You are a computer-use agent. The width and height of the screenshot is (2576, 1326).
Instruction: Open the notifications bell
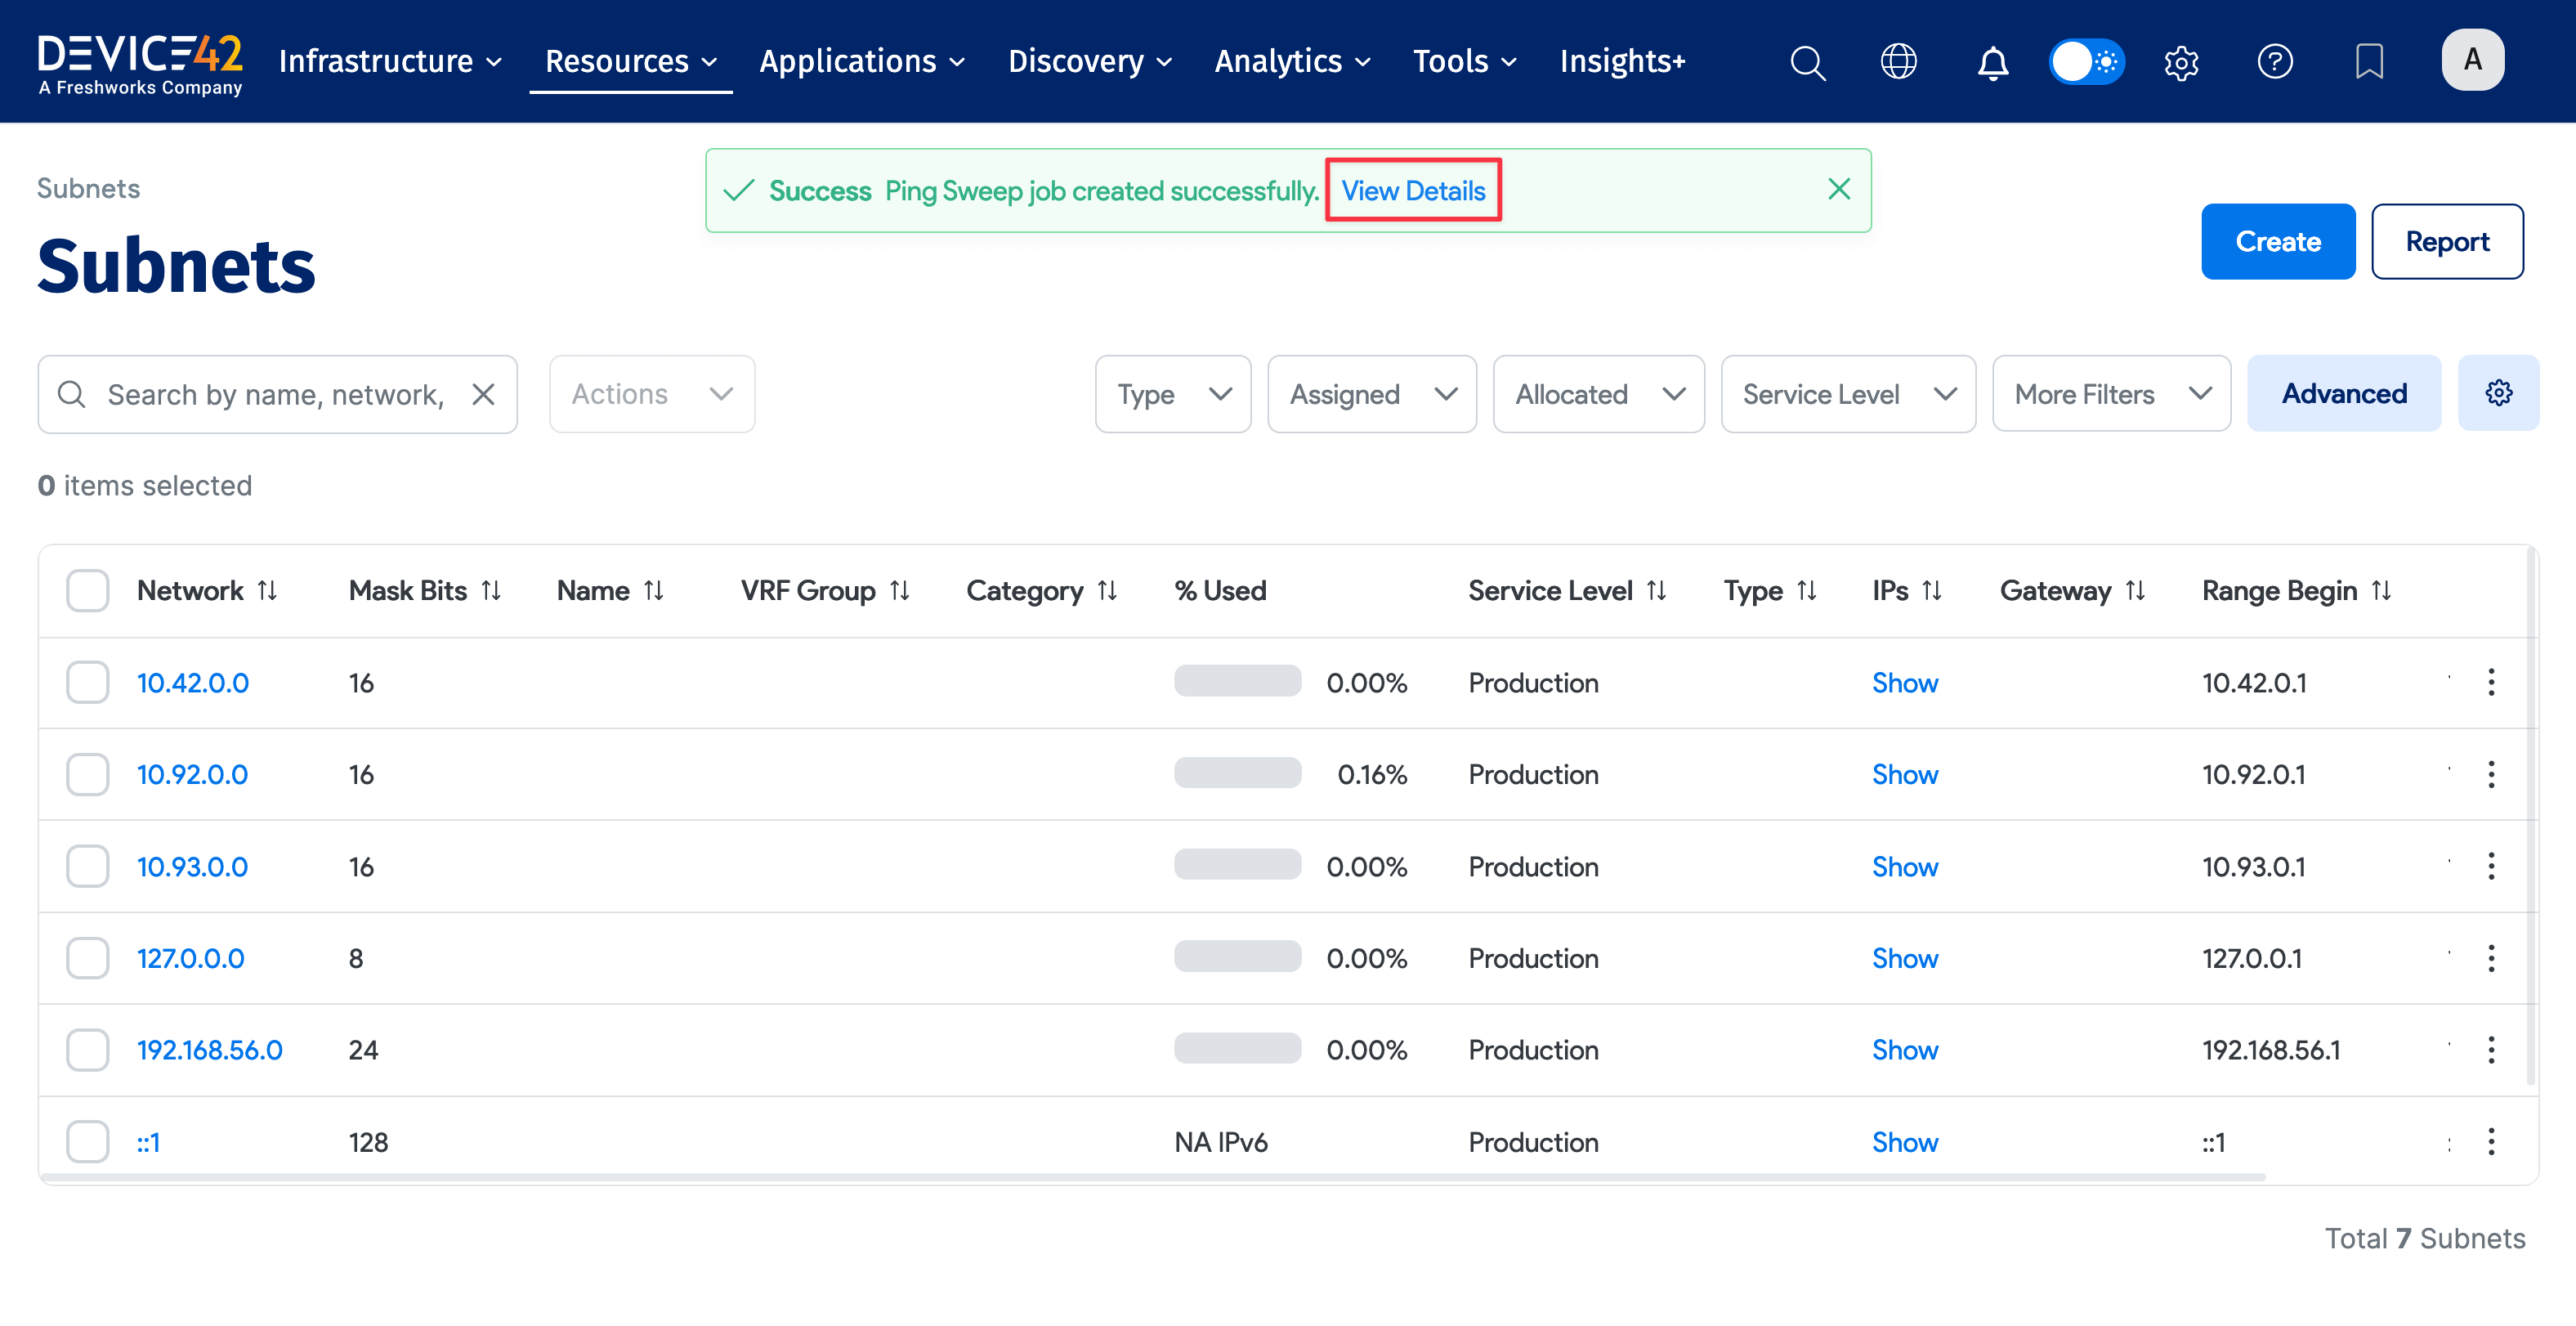pyautogui.click(x=1992, y=62)
